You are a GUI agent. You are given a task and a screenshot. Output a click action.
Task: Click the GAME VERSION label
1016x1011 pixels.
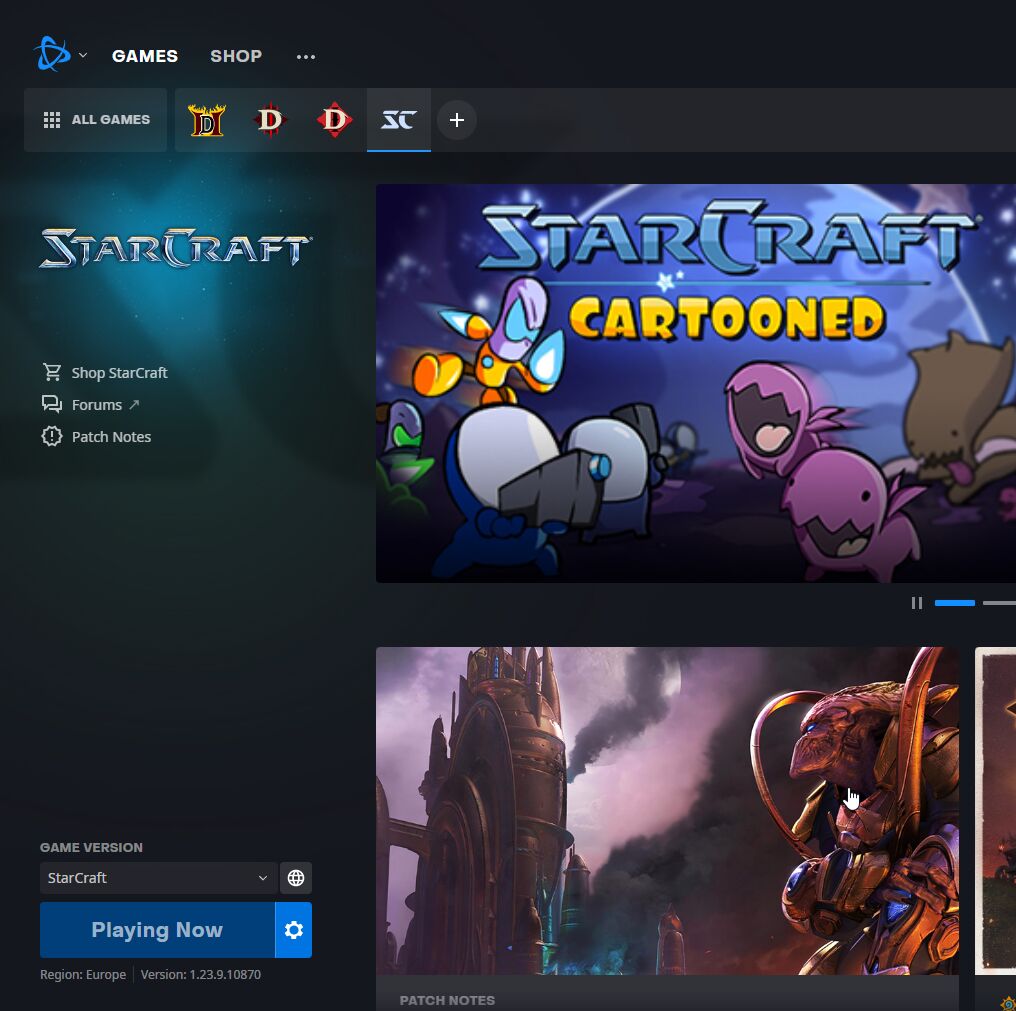(x=91, y=848)
